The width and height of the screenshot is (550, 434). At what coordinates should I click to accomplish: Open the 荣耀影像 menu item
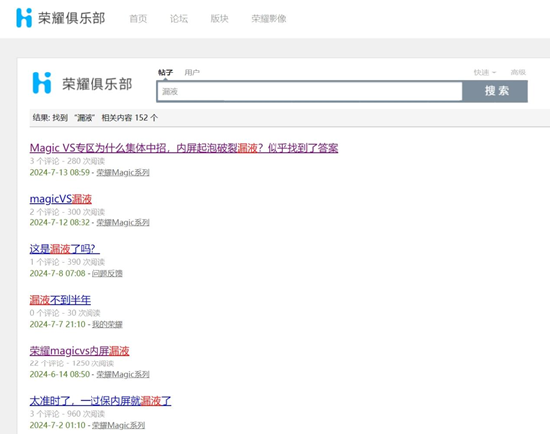point(269,19)
